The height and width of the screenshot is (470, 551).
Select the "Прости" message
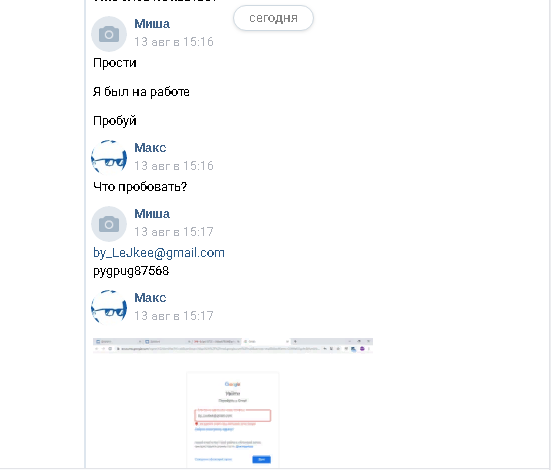coord(115,63)
